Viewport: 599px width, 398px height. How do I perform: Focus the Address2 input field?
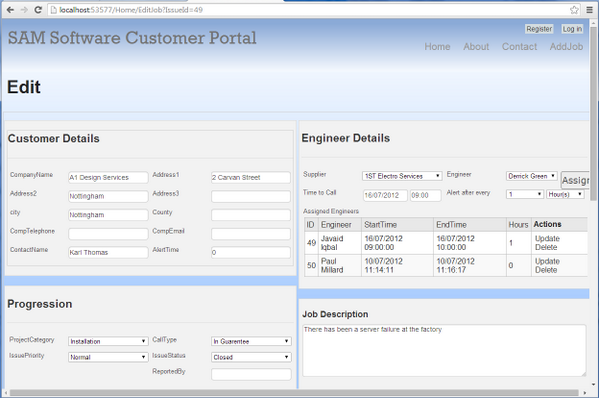(x=108, y=196)
